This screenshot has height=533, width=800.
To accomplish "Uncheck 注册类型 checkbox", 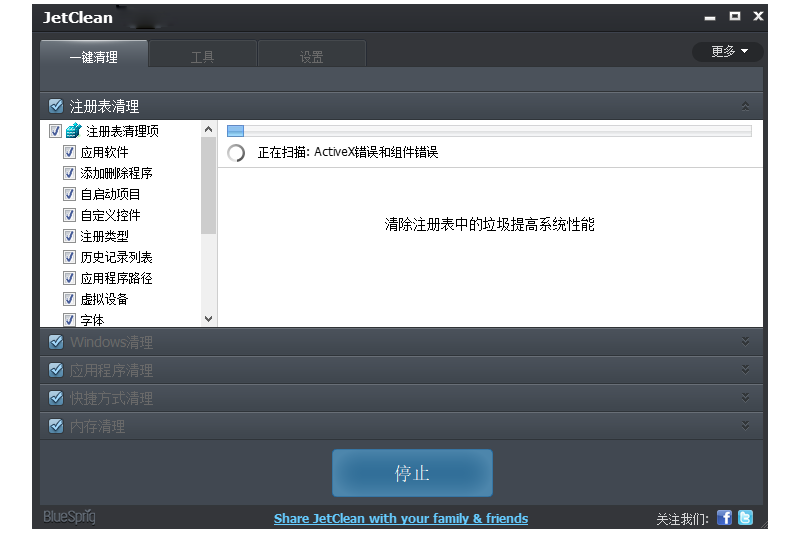I will pyautogui.click(x=69, y=236).
